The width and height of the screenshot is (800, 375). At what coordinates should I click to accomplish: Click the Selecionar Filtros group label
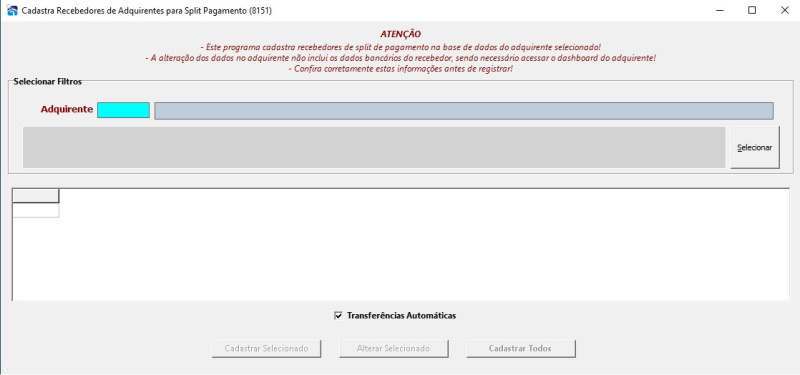coord(47,82)
